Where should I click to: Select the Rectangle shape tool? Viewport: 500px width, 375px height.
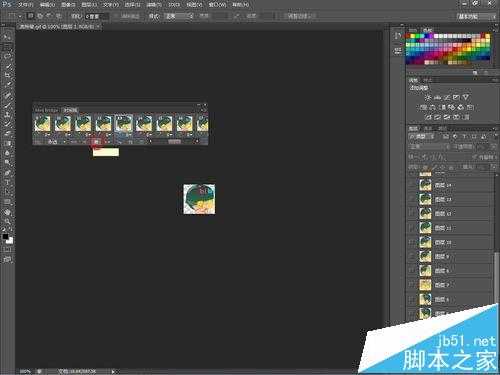7,202
